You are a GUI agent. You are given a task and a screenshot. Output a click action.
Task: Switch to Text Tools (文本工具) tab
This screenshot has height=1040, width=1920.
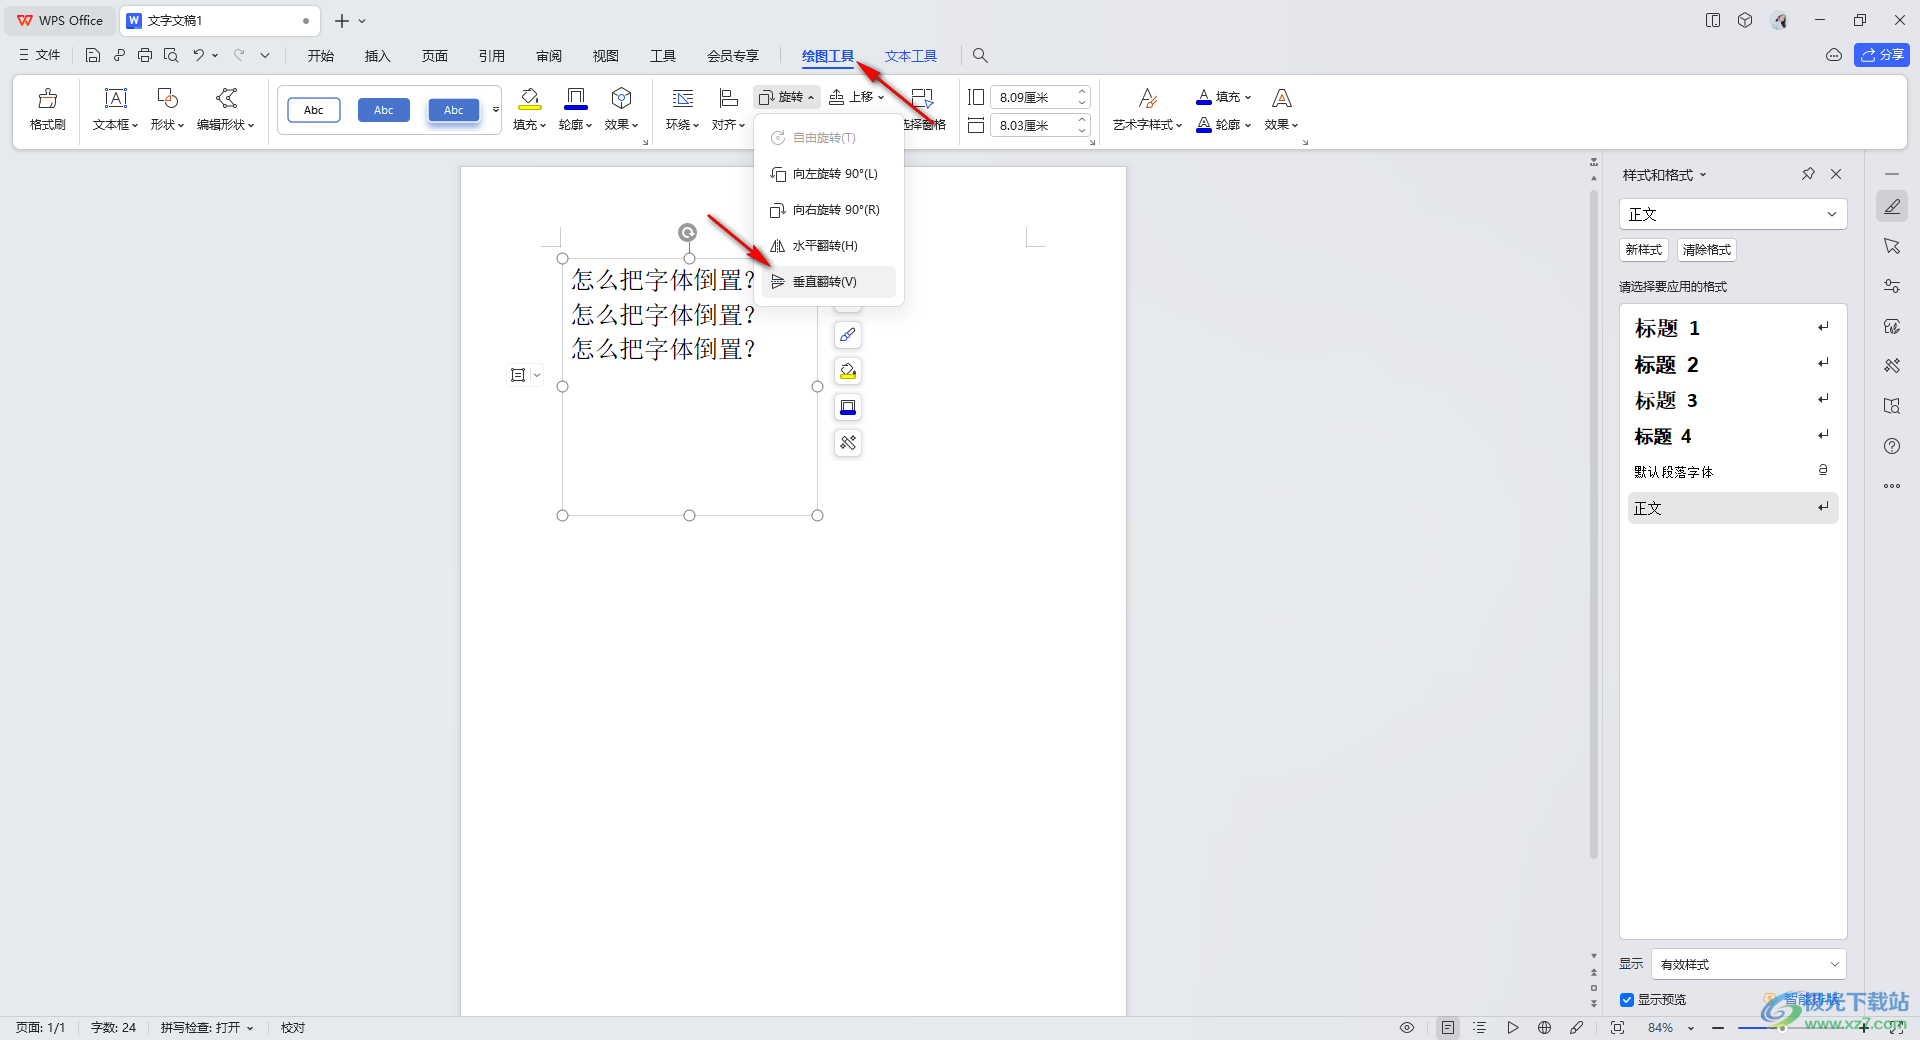pyautogui.click(x=910, y=56)
